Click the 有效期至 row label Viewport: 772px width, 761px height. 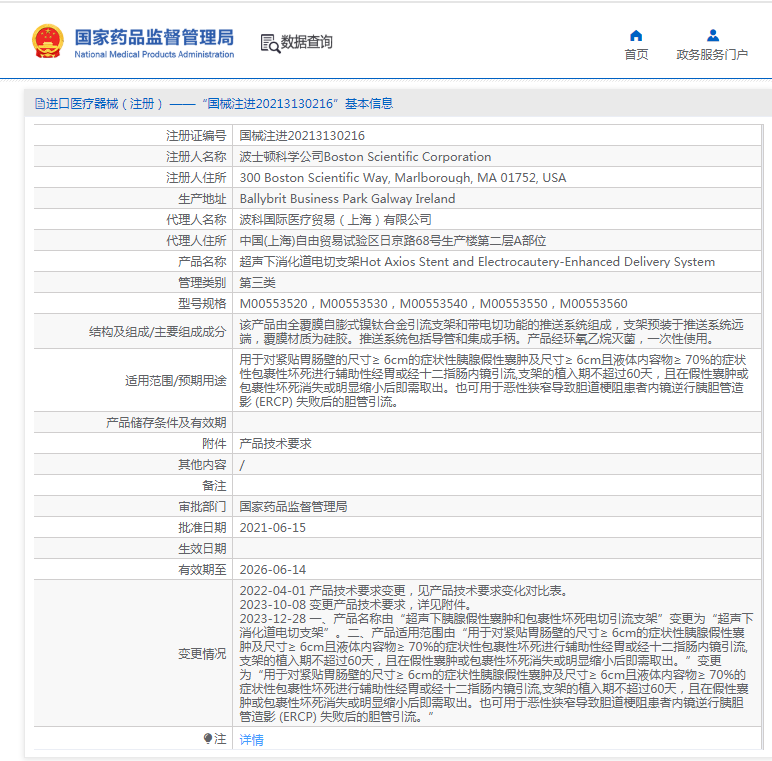pyautogui.click(x=202, y=570)
